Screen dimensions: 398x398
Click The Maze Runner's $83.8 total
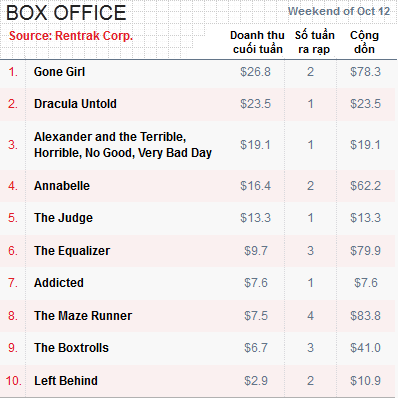pyautogui.click(x=365, y=316)
